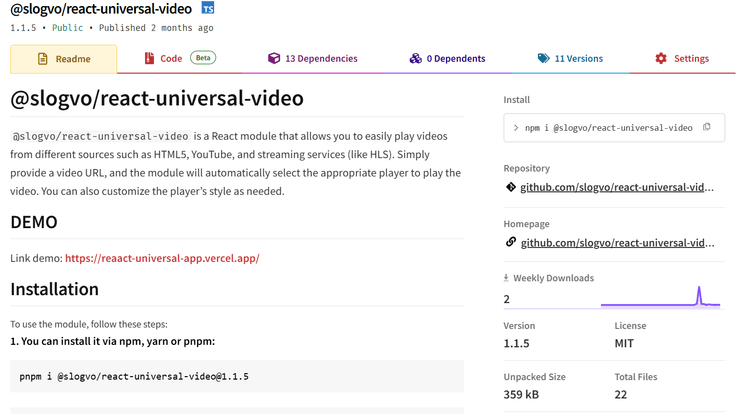Click the large readme package heading
Image resolution: width=750 pixels, height=414 pixels.
(x=157, y=98)
